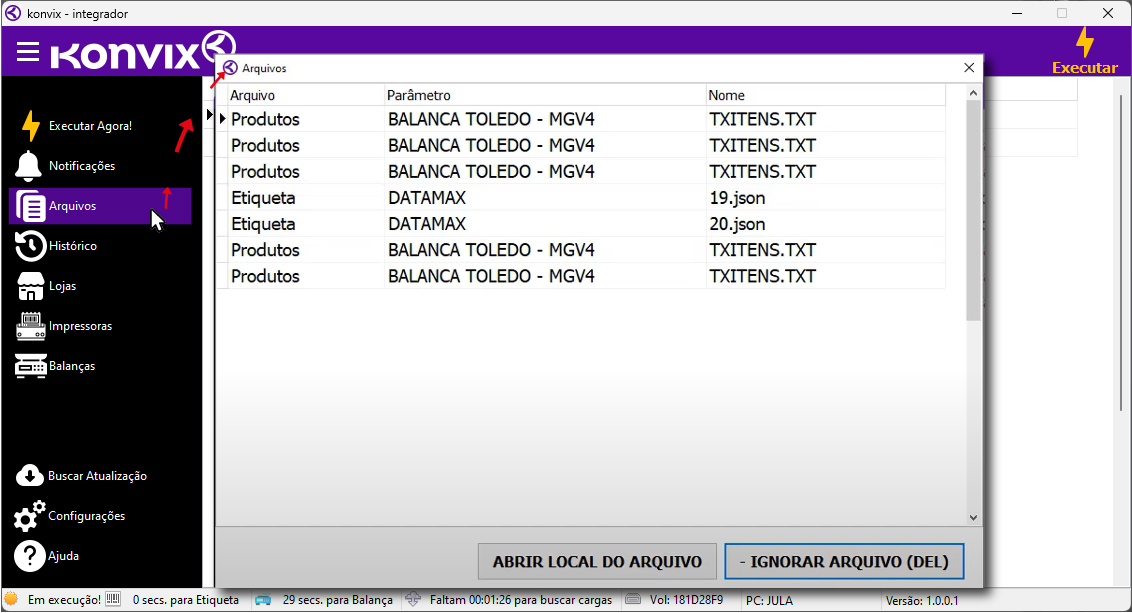Select Etiqueta cell in the 20.json row
Screen dimensions: 1132x613
tap(306, 224)
